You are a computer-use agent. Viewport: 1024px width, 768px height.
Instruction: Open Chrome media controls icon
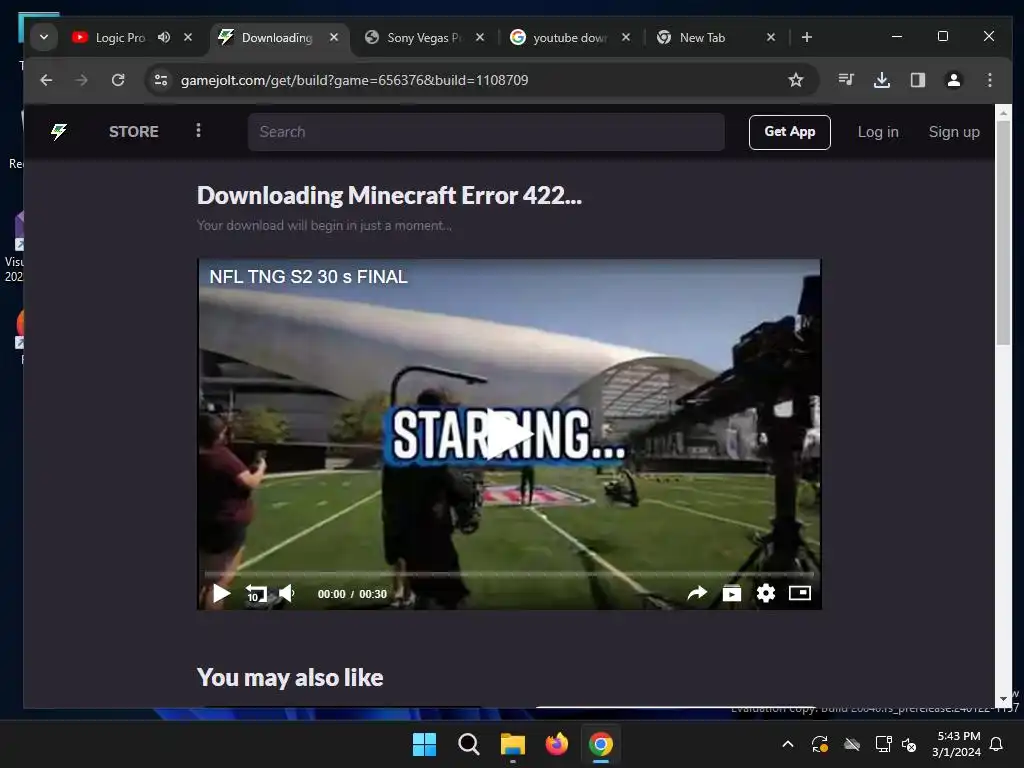click(x=846, y=80)
